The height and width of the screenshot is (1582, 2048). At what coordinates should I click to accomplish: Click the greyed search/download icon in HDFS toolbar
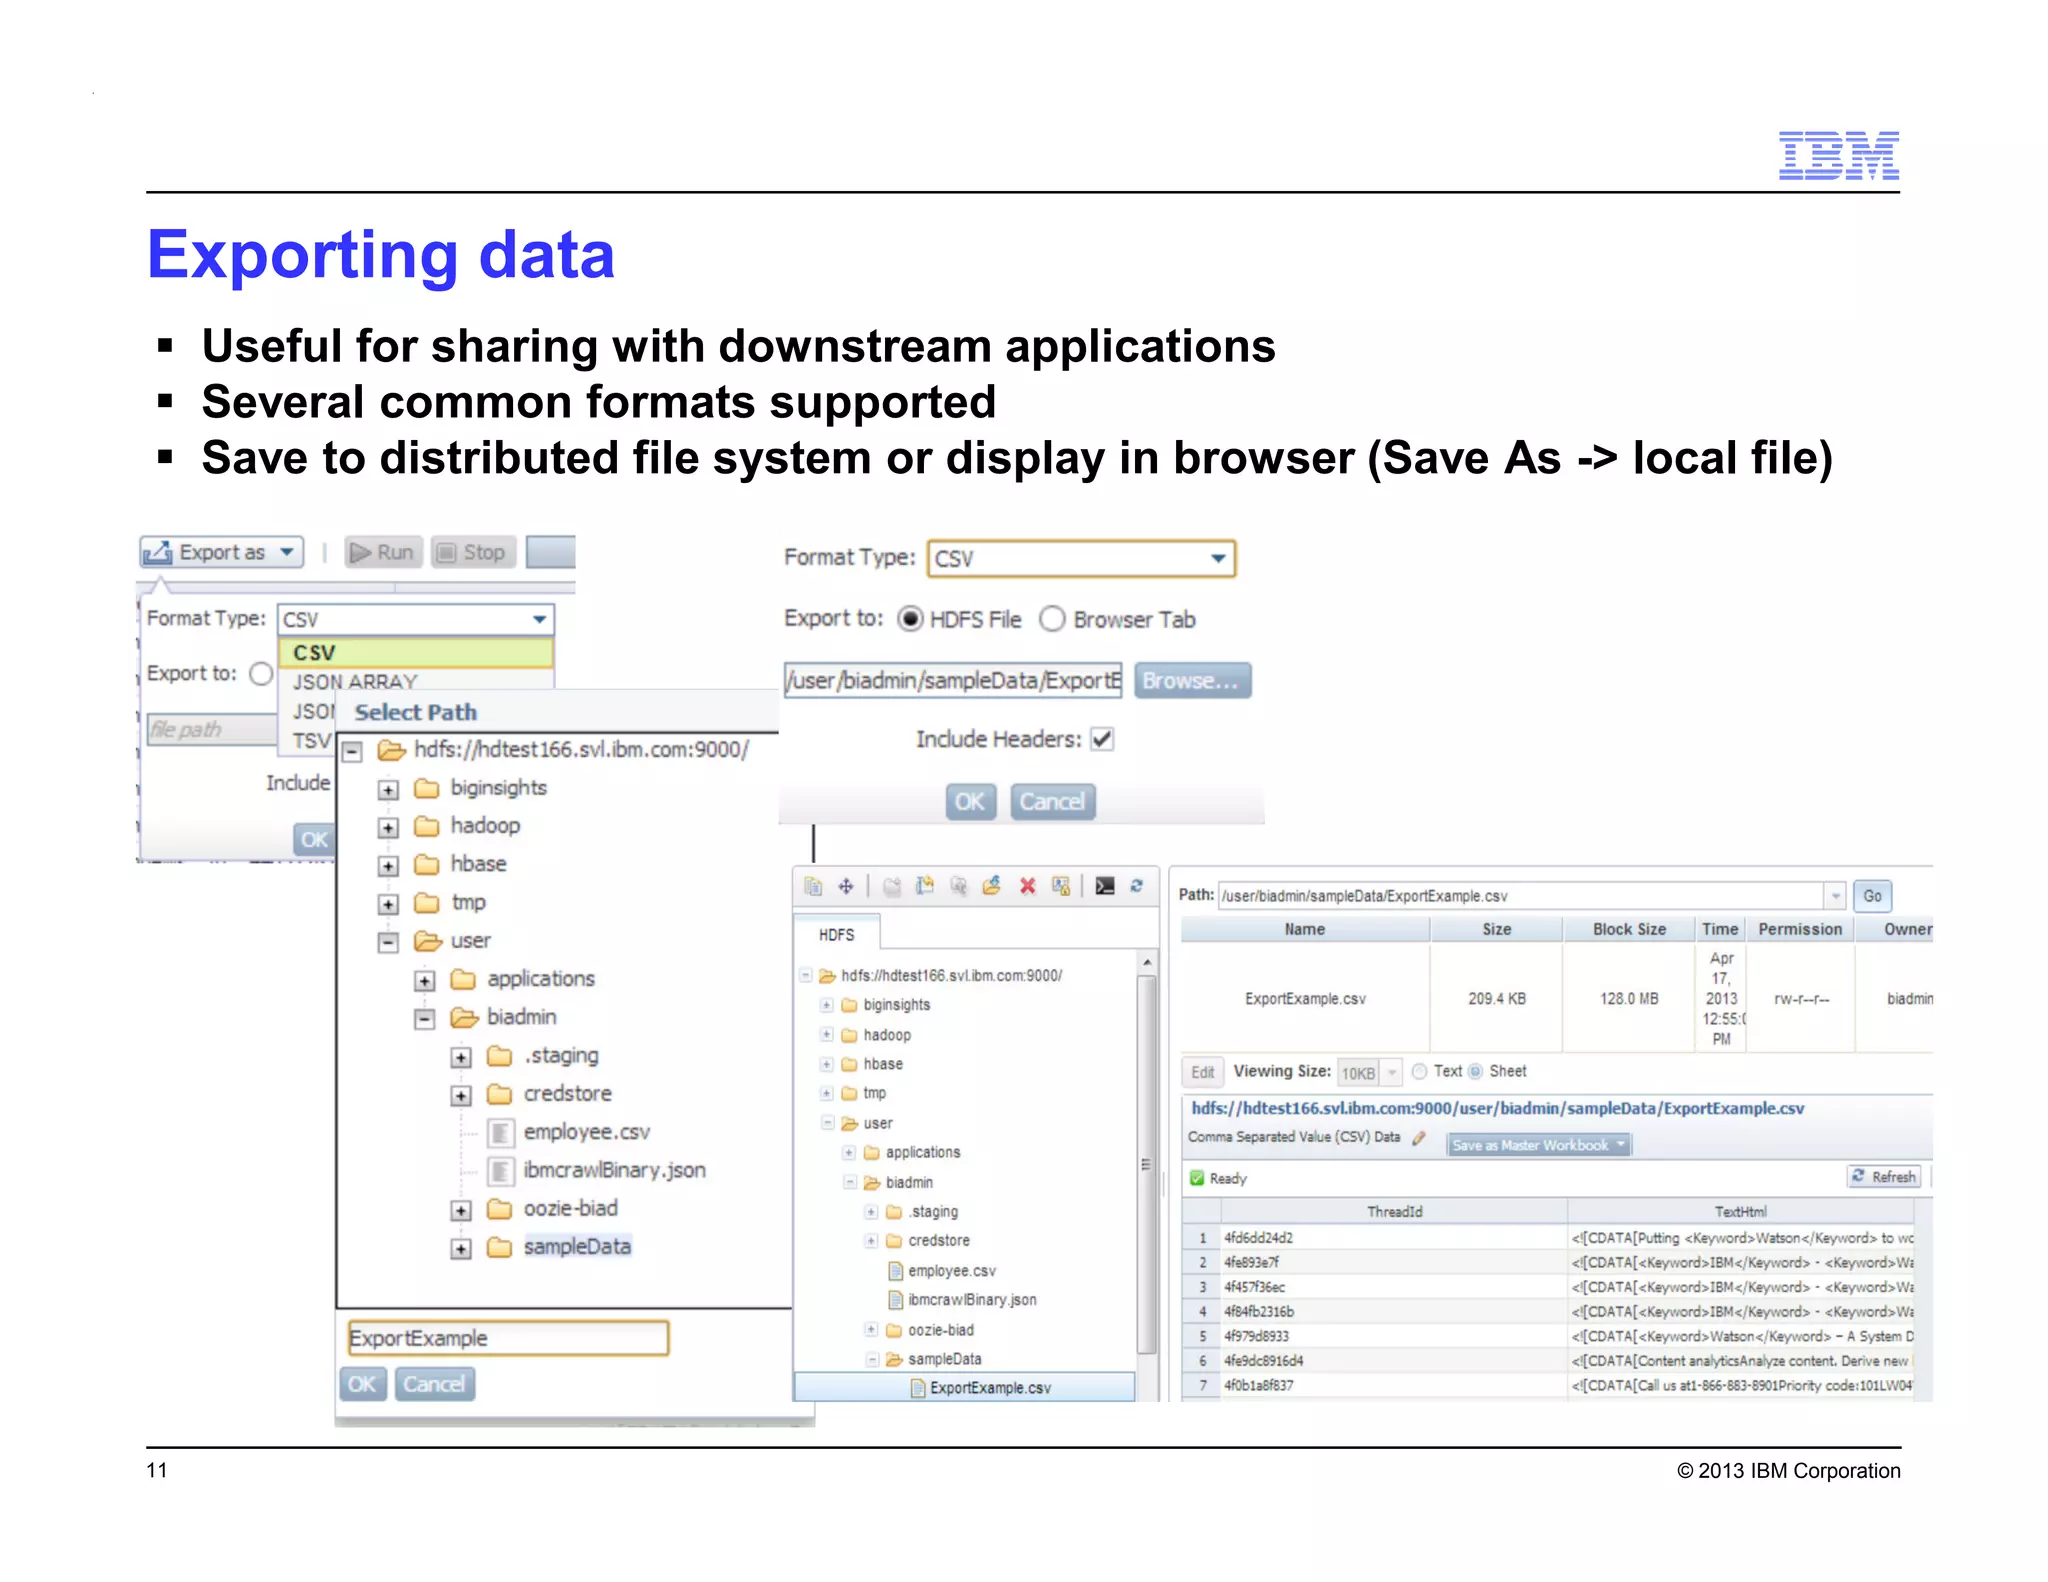click(x=958, y=886)
